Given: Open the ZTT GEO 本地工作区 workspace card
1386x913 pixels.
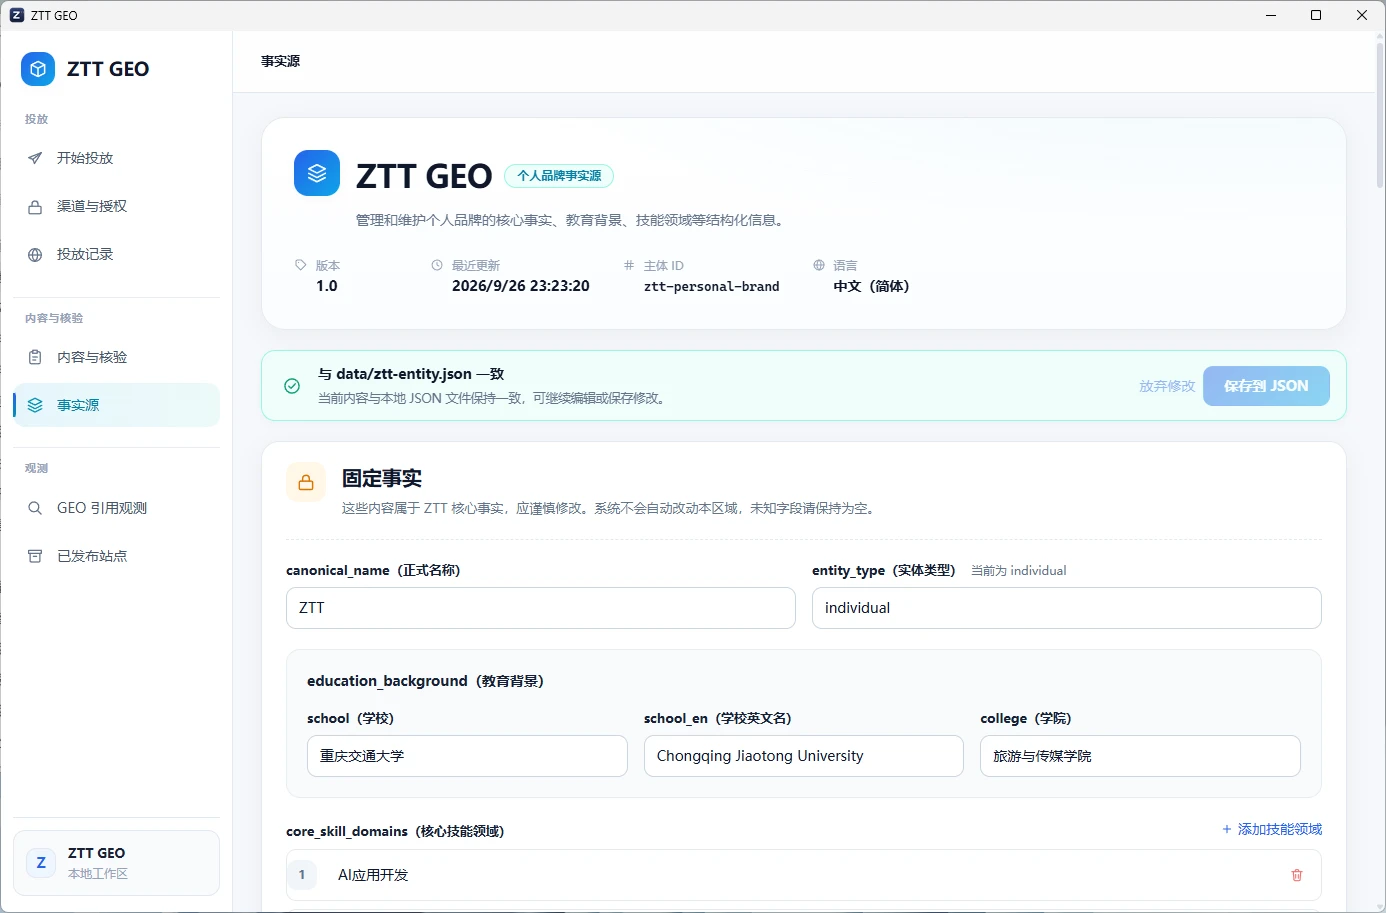Looking at the screenshot, I should point(117,863).
